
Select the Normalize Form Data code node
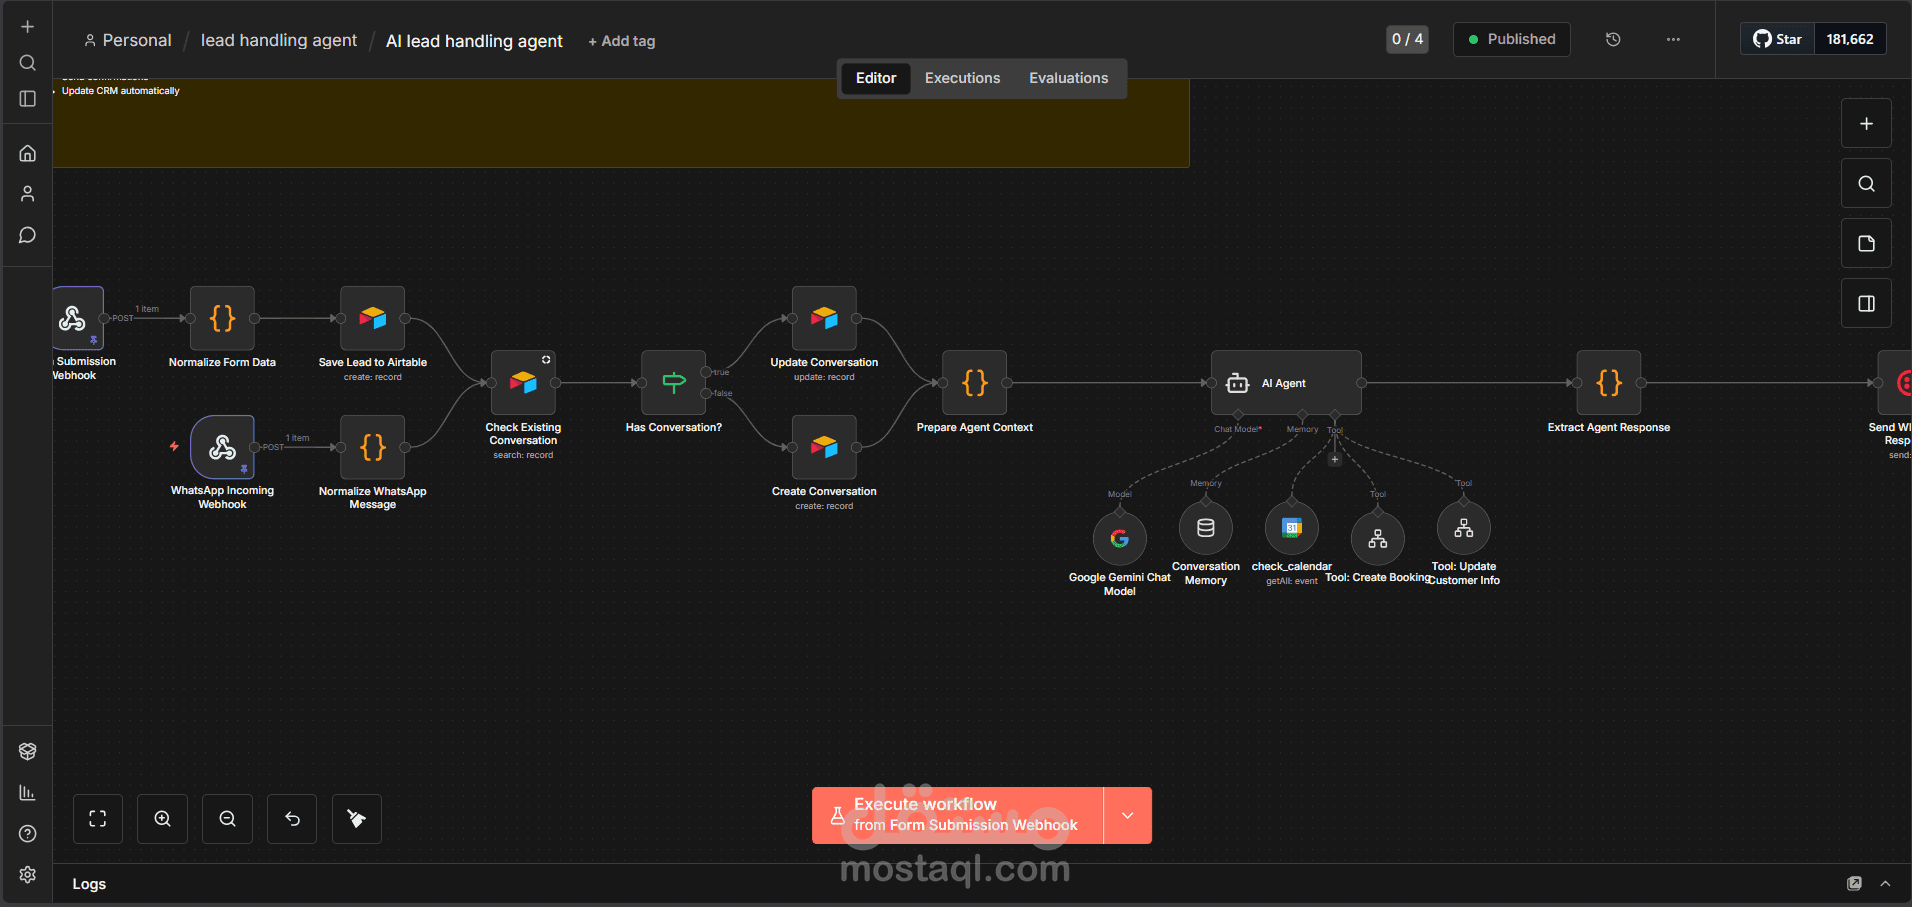pyautogui.click(x=222, y=318)
